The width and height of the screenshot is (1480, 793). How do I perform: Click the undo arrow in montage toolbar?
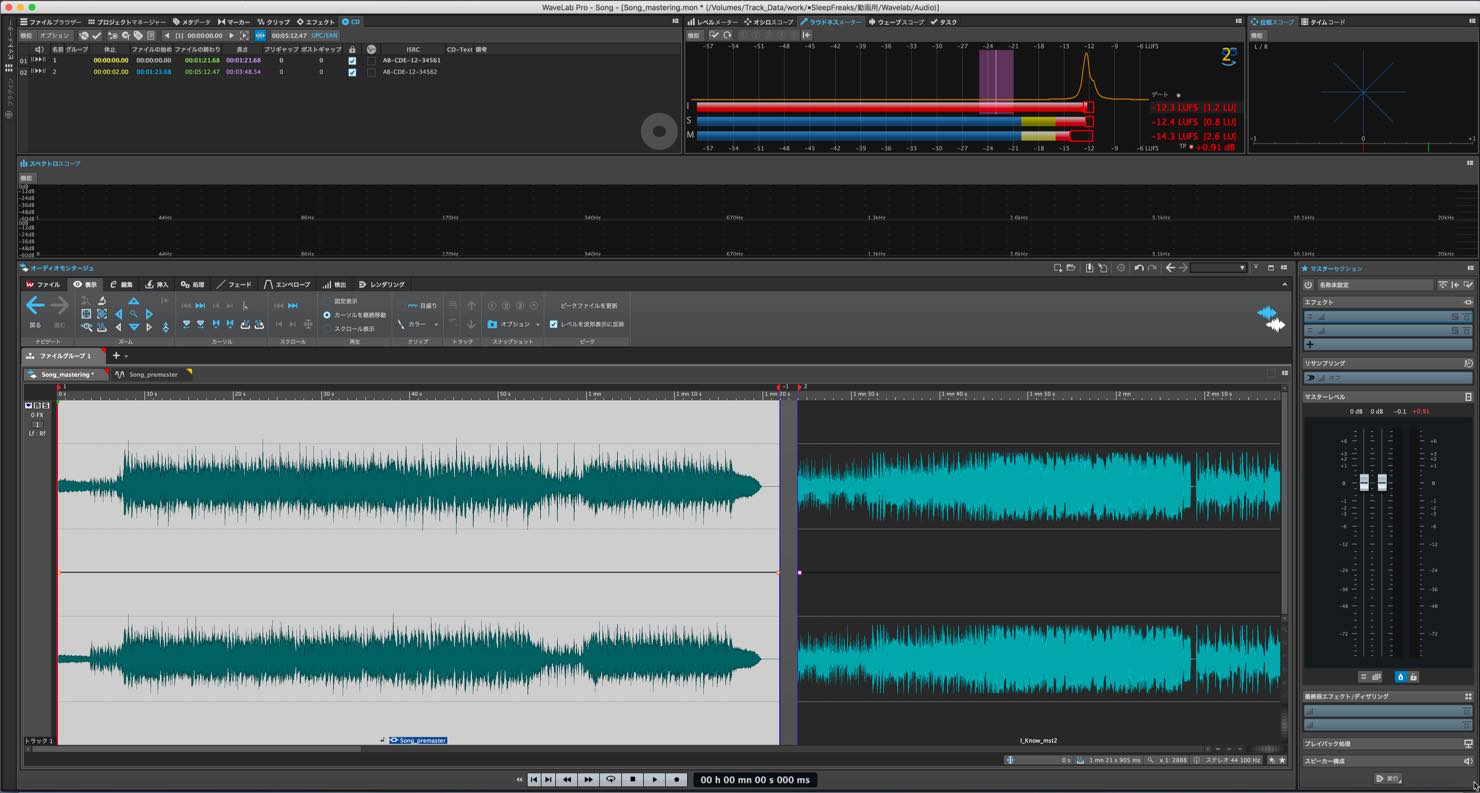pos(1139,268)
